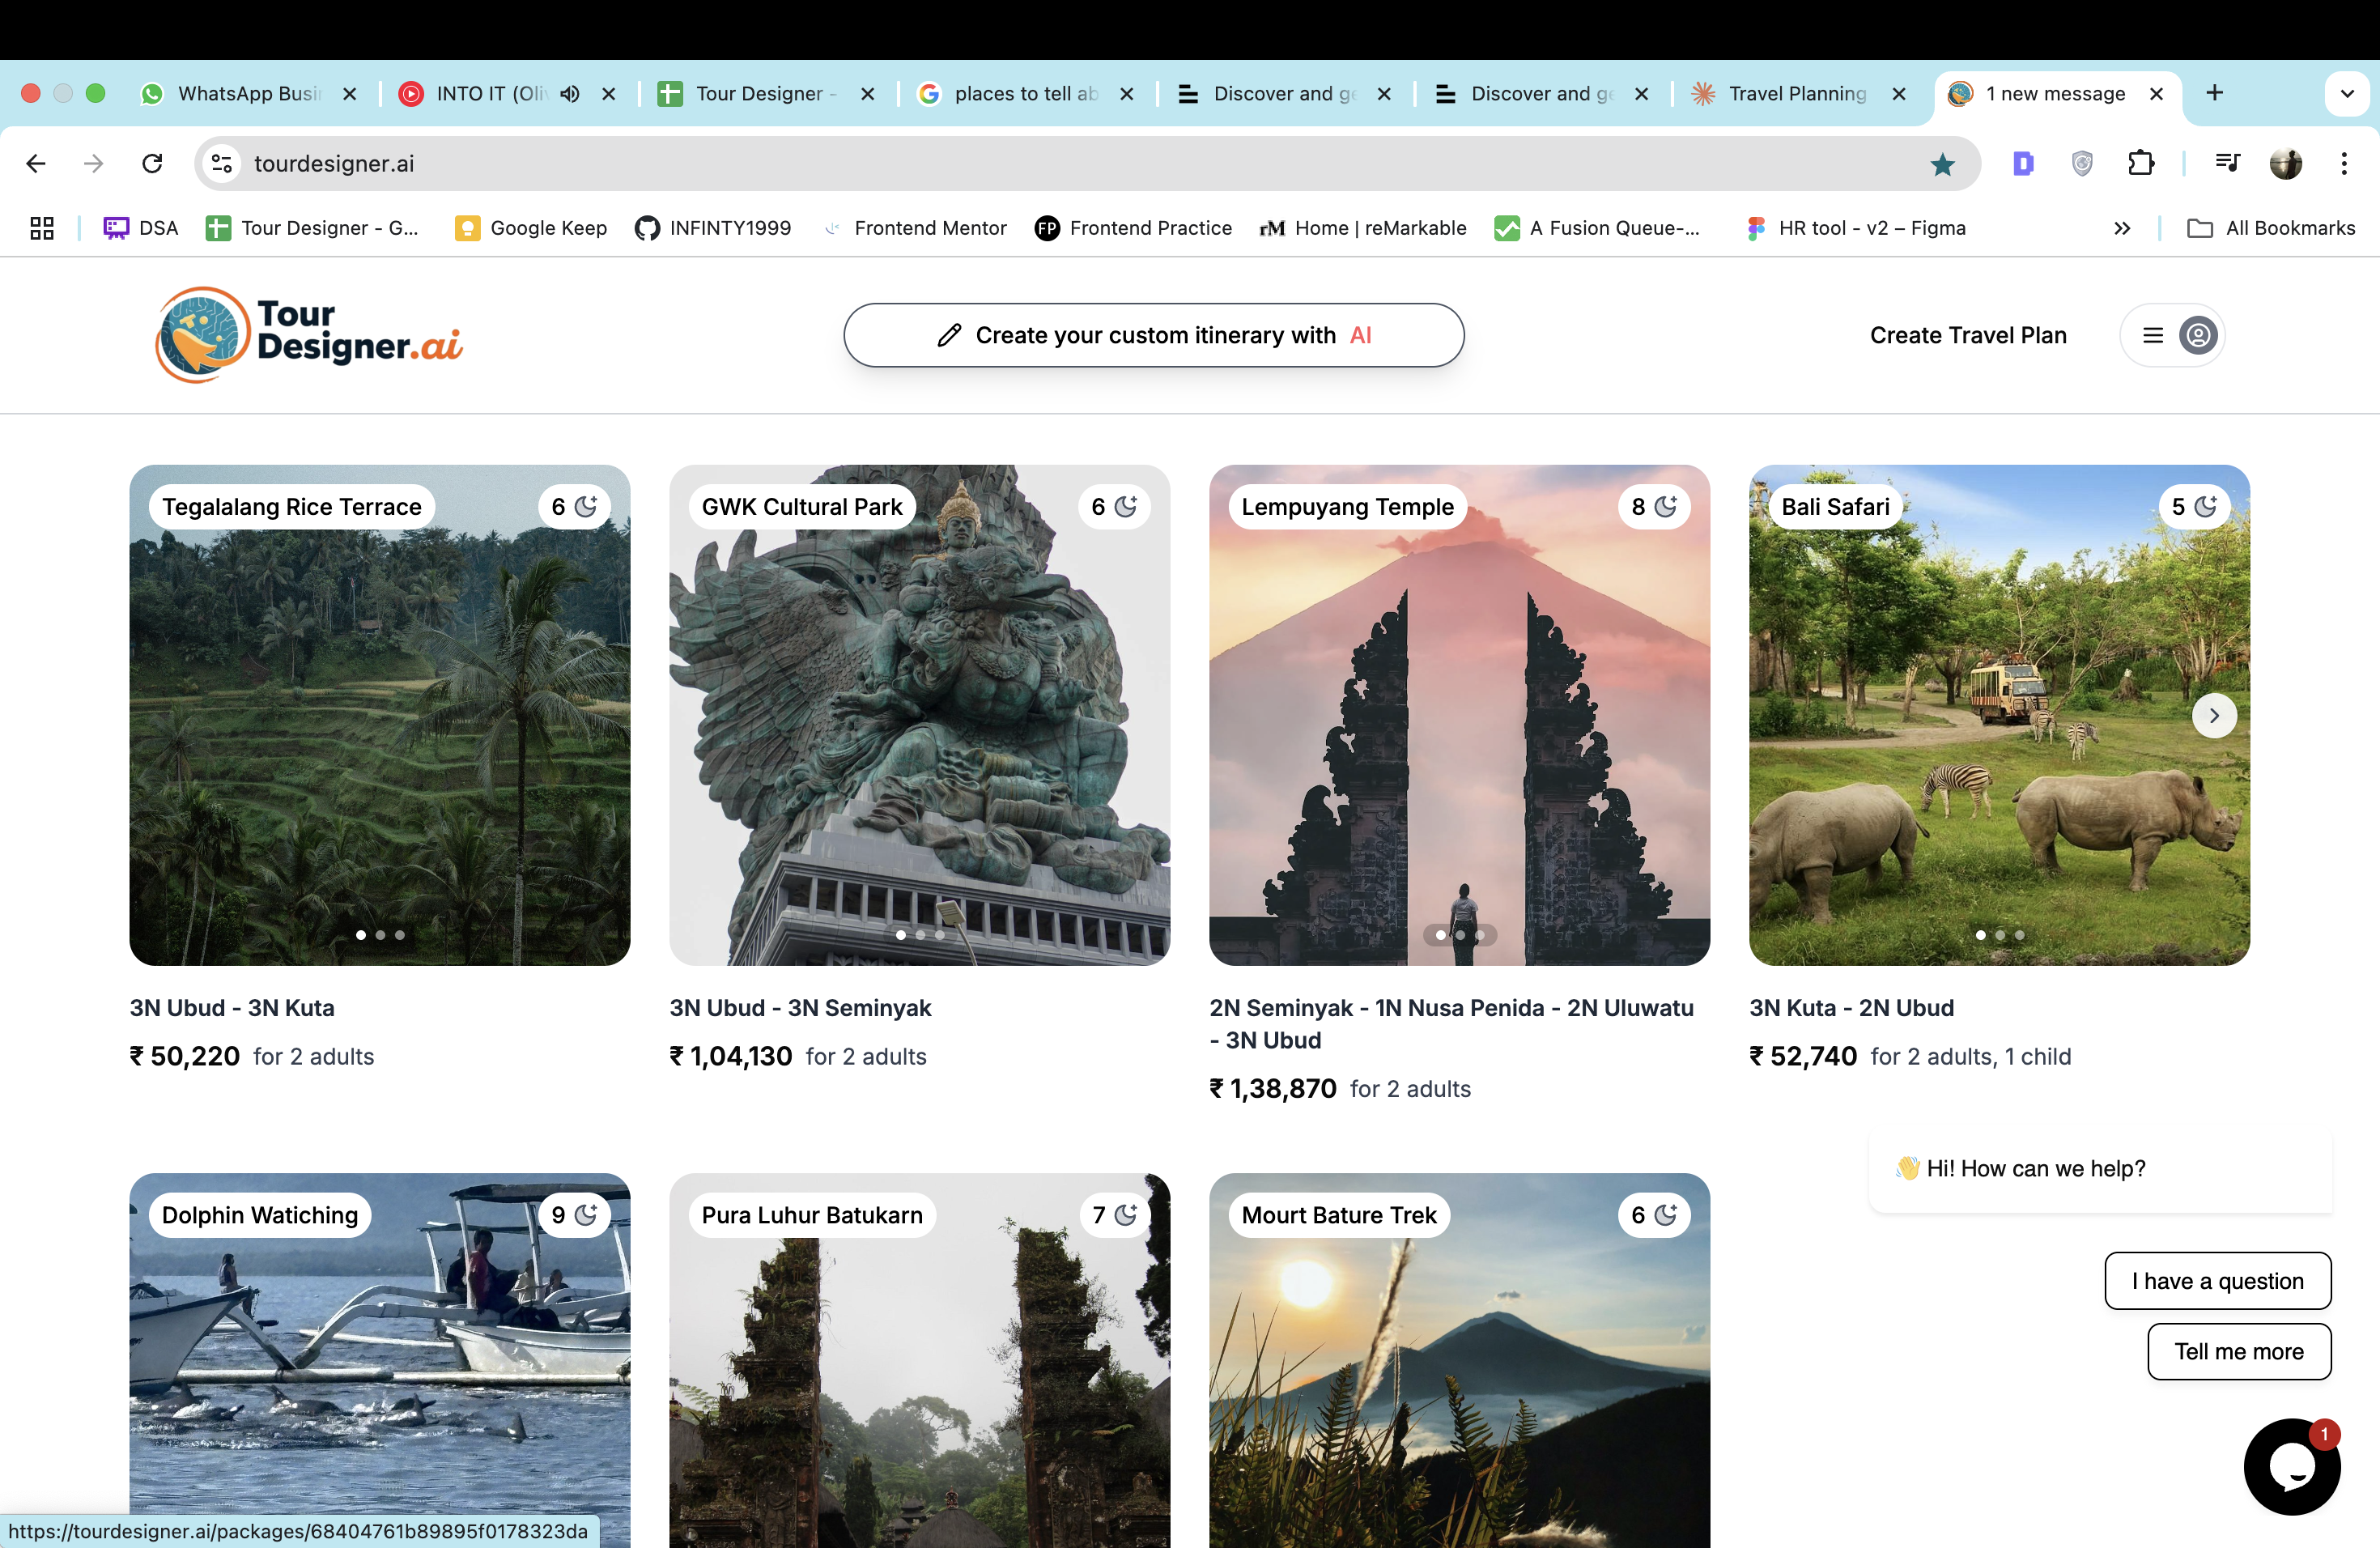The height and width of the screenshot is (1548, 2380).
Task: Close the Travel Planning tab
Action: point(1899,94)
